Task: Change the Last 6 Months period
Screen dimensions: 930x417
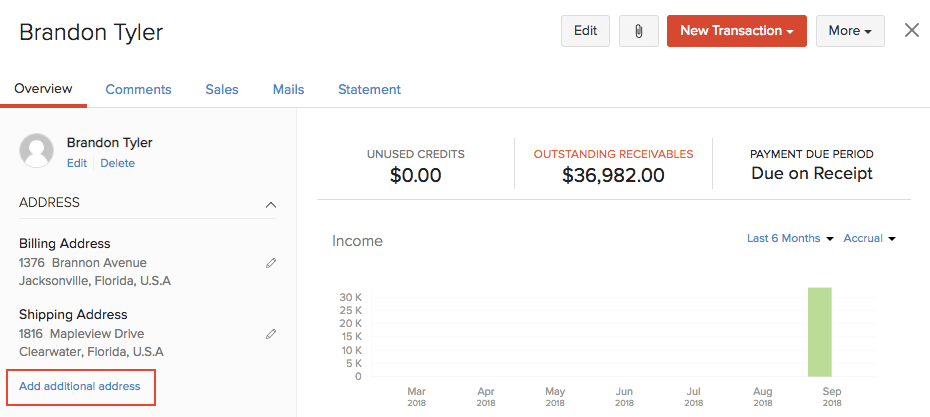Action: click(x=790, y=238)
